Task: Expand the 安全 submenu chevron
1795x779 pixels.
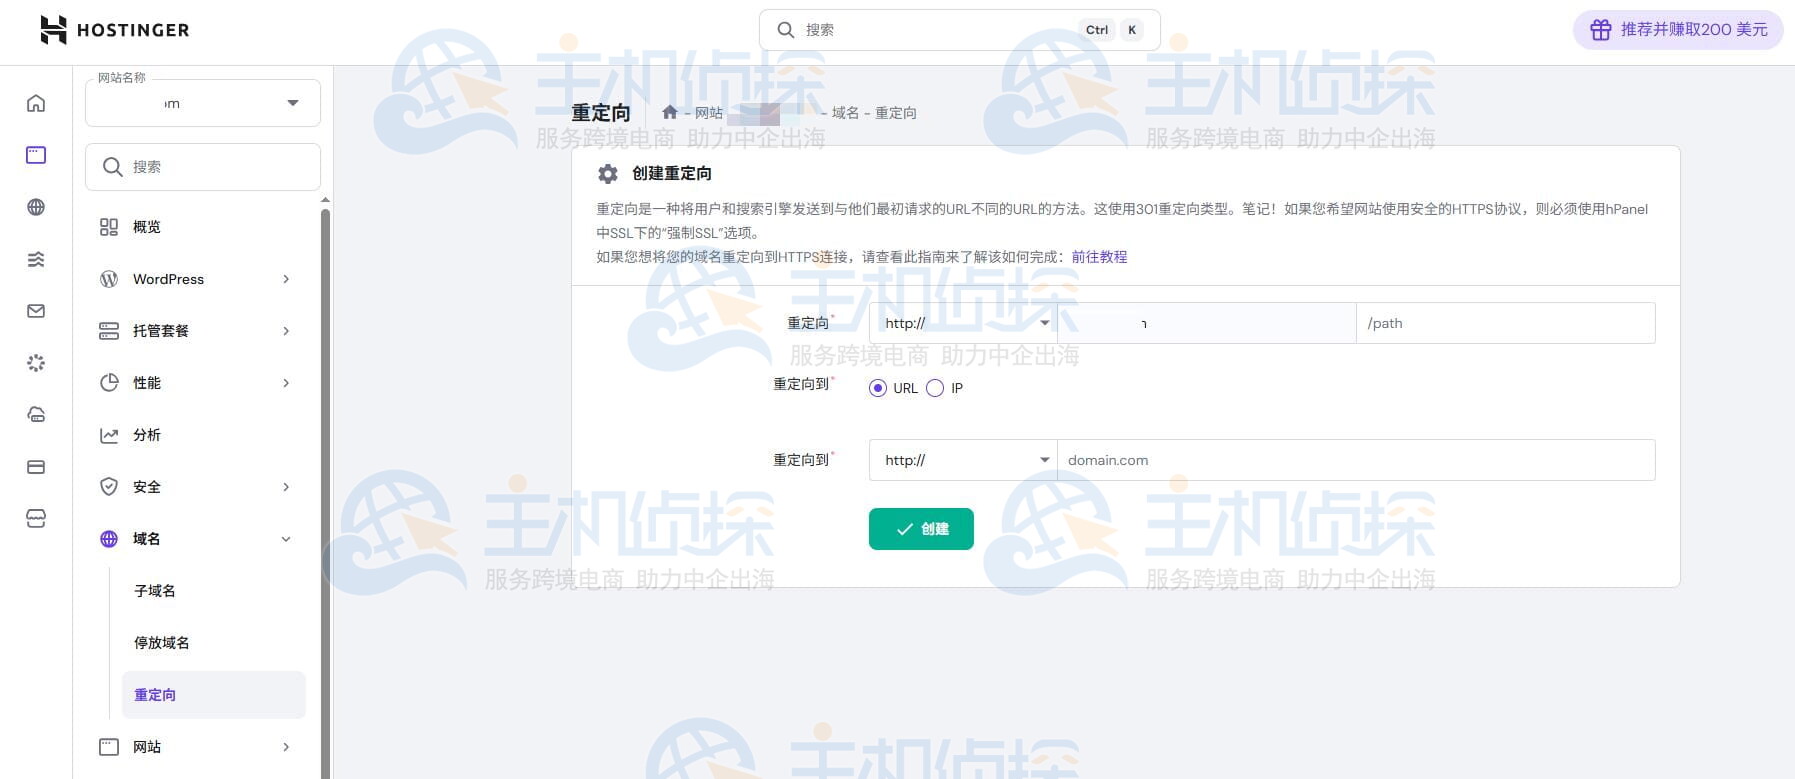Action: tap(286, 487)
